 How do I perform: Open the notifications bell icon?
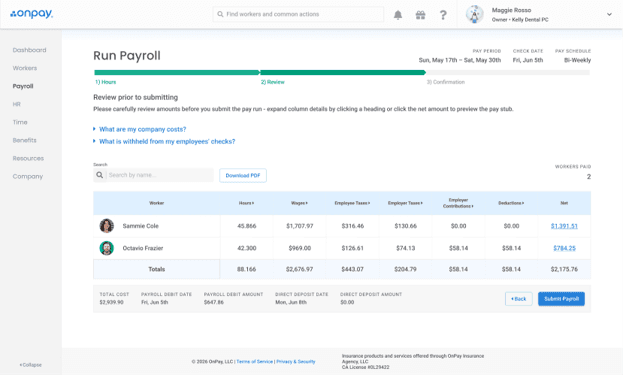[x=398, y=15]
